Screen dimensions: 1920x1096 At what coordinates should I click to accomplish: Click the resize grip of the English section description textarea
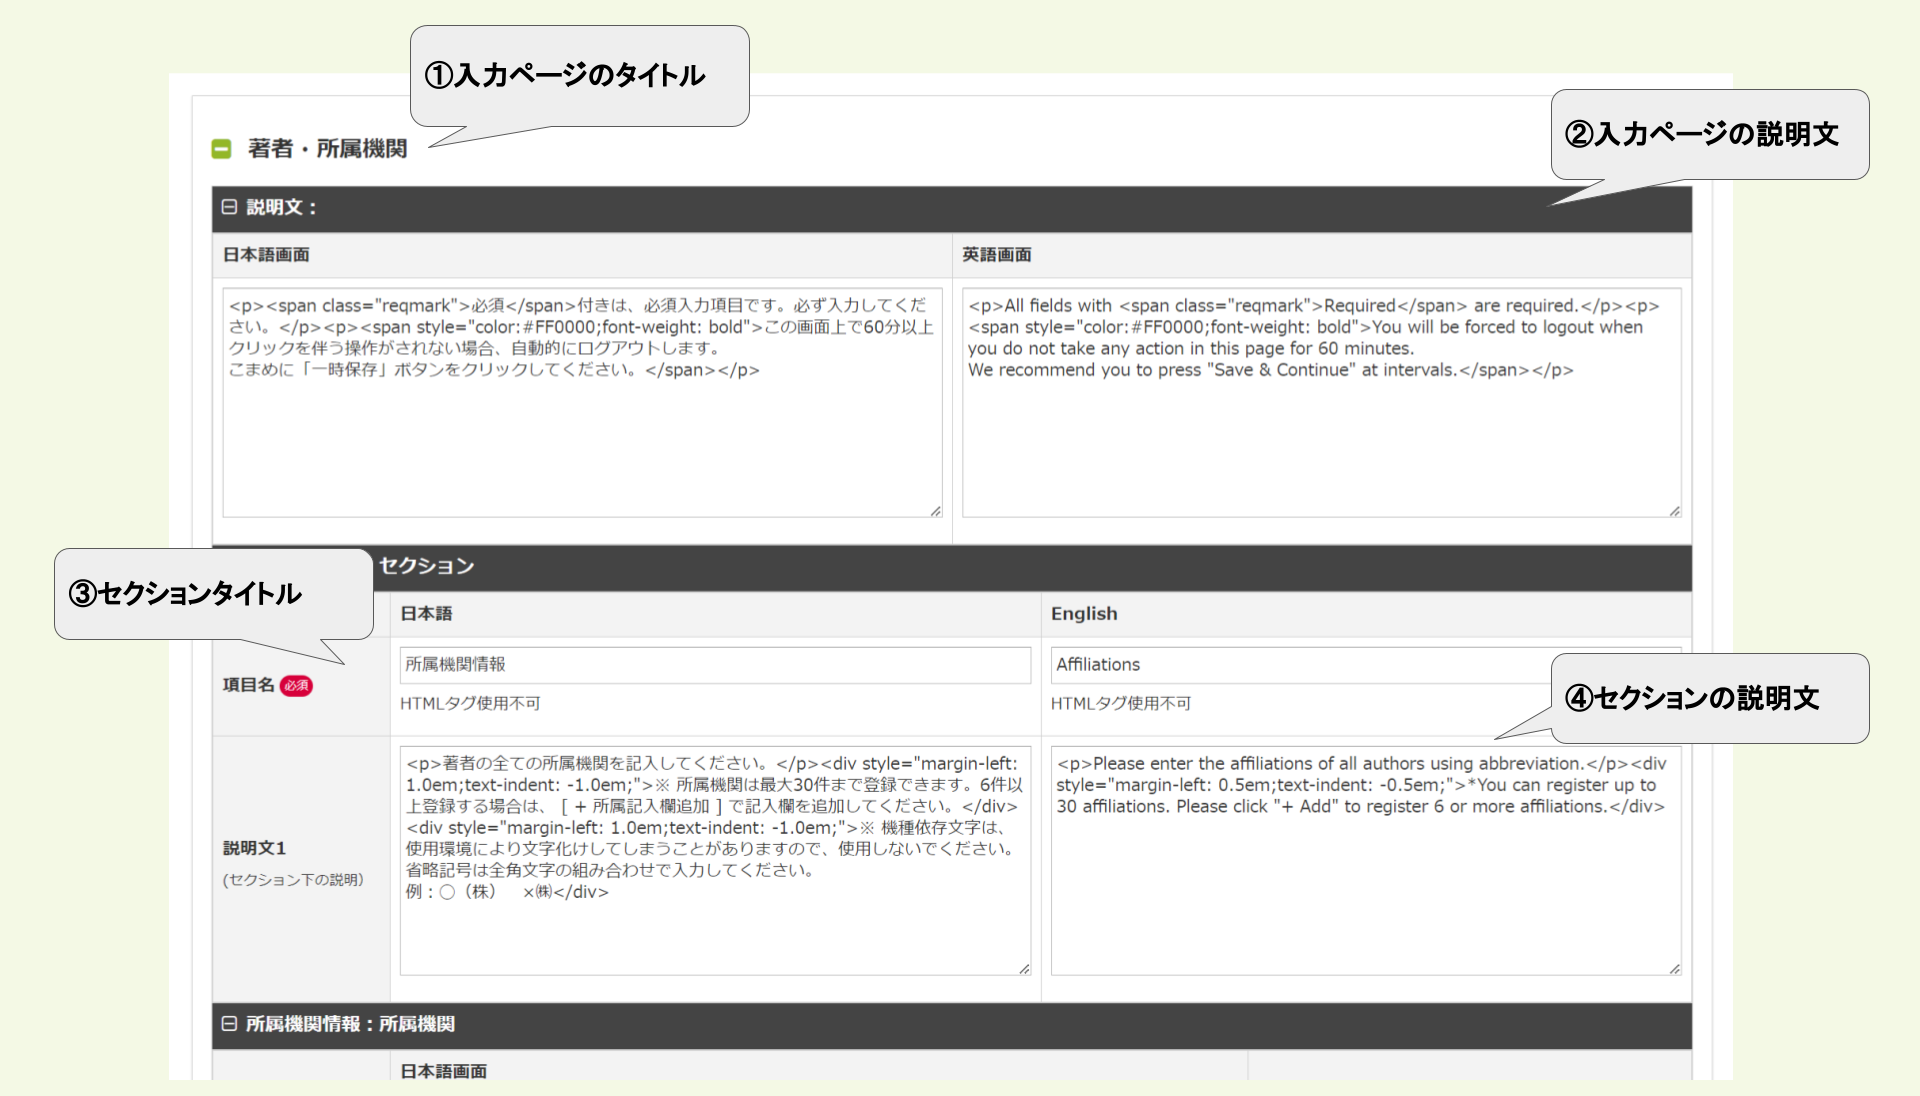pos(1674,967)
